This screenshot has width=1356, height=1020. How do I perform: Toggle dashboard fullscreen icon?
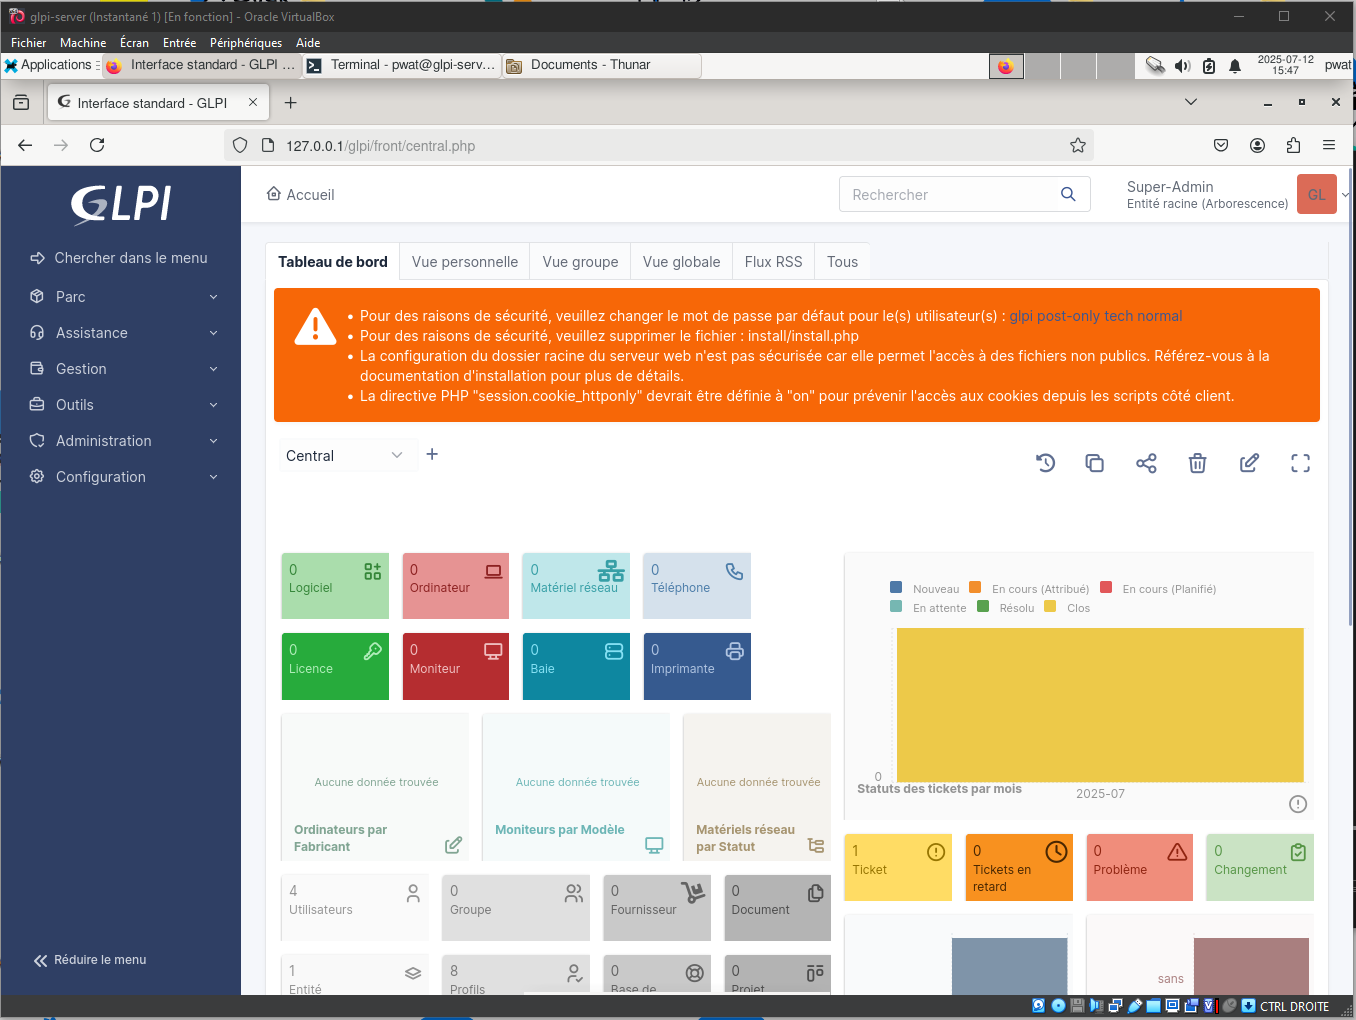1300,463
